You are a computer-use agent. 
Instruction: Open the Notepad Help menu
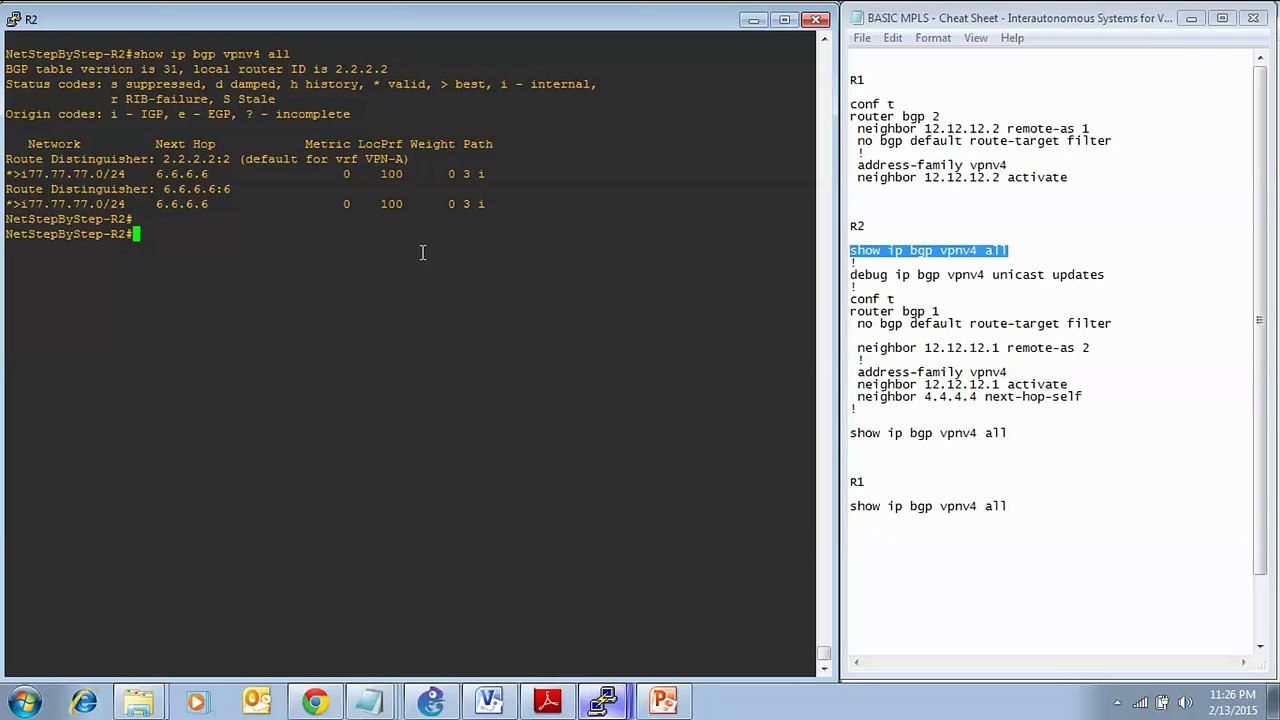[x=1012, y=38]
